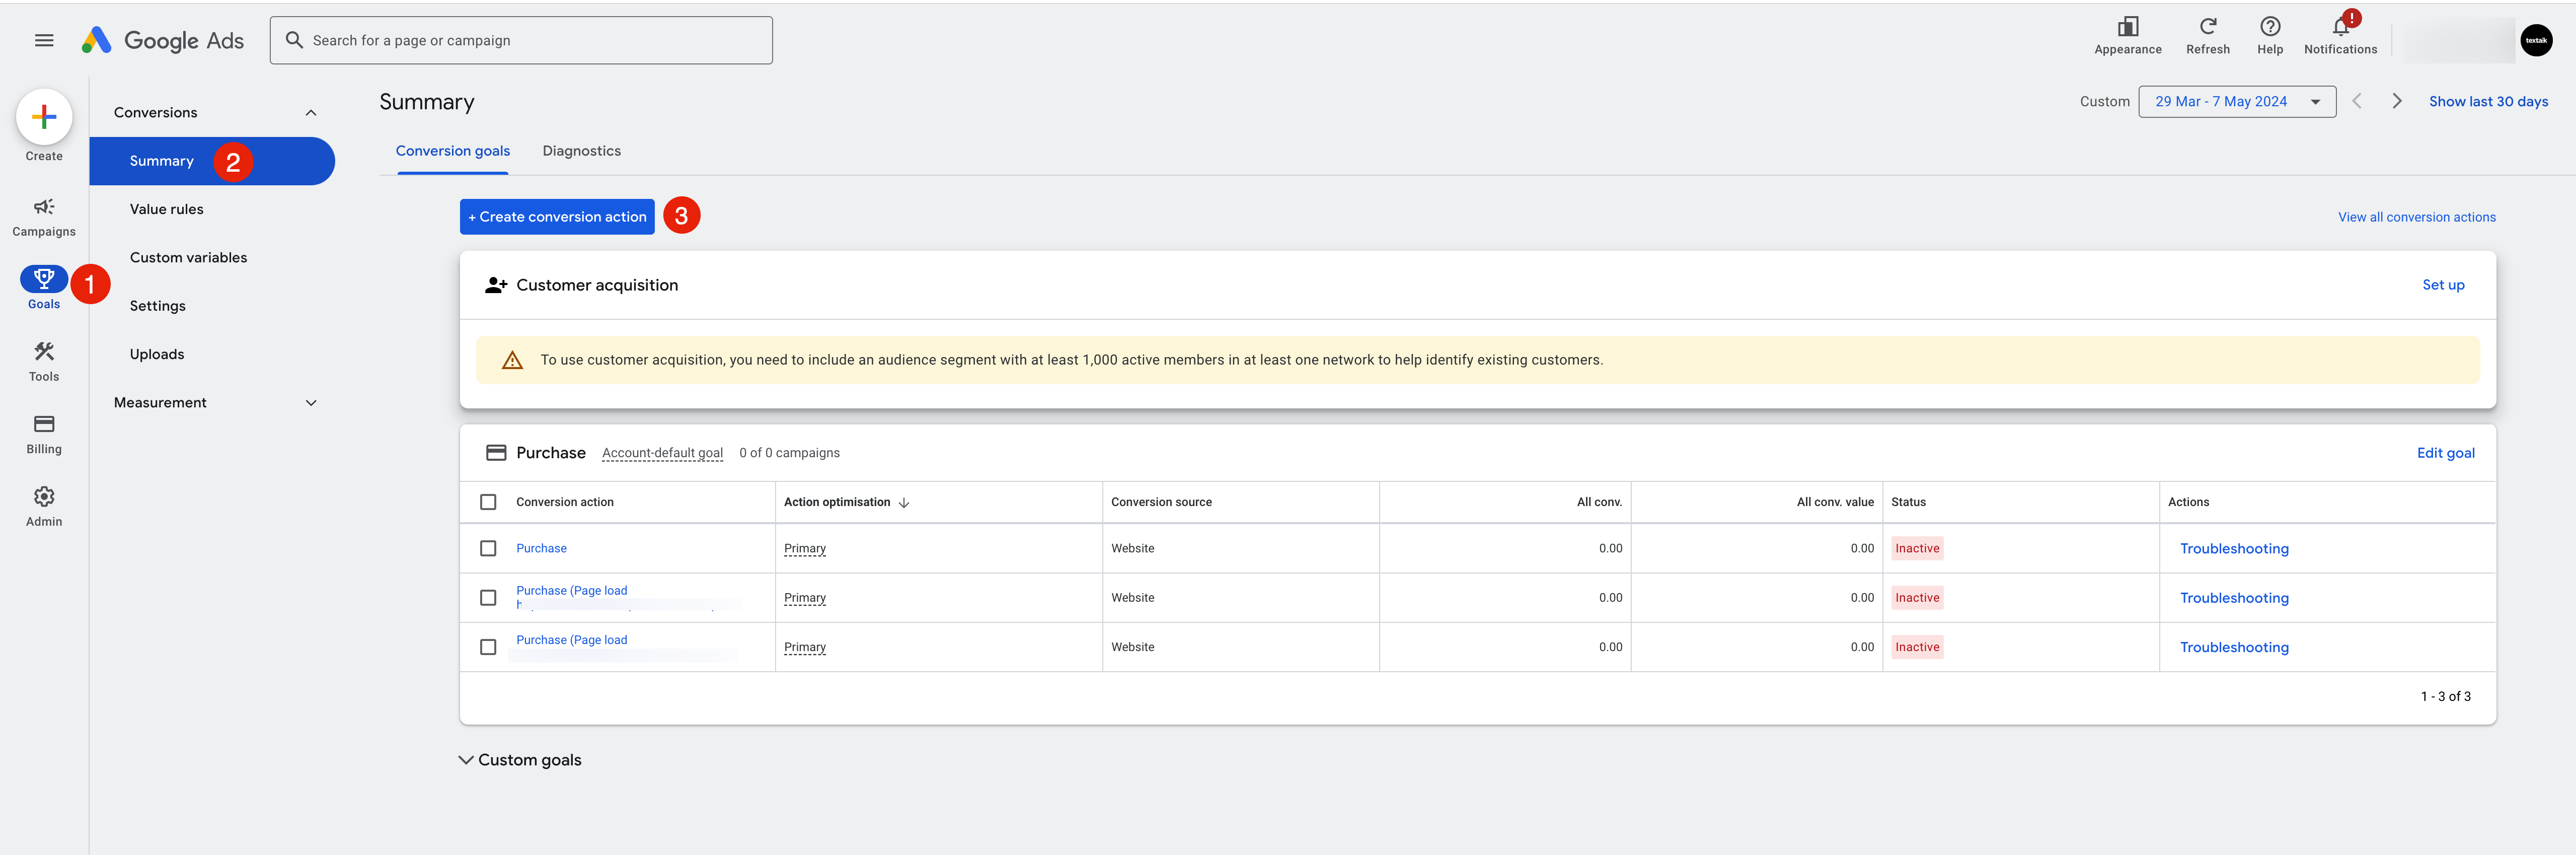
Task: Click the Create plus icon
Action: [x=44, y=117]
